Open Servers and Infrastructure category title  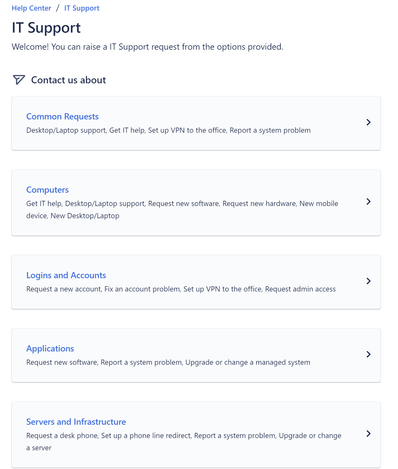(76, 422)
